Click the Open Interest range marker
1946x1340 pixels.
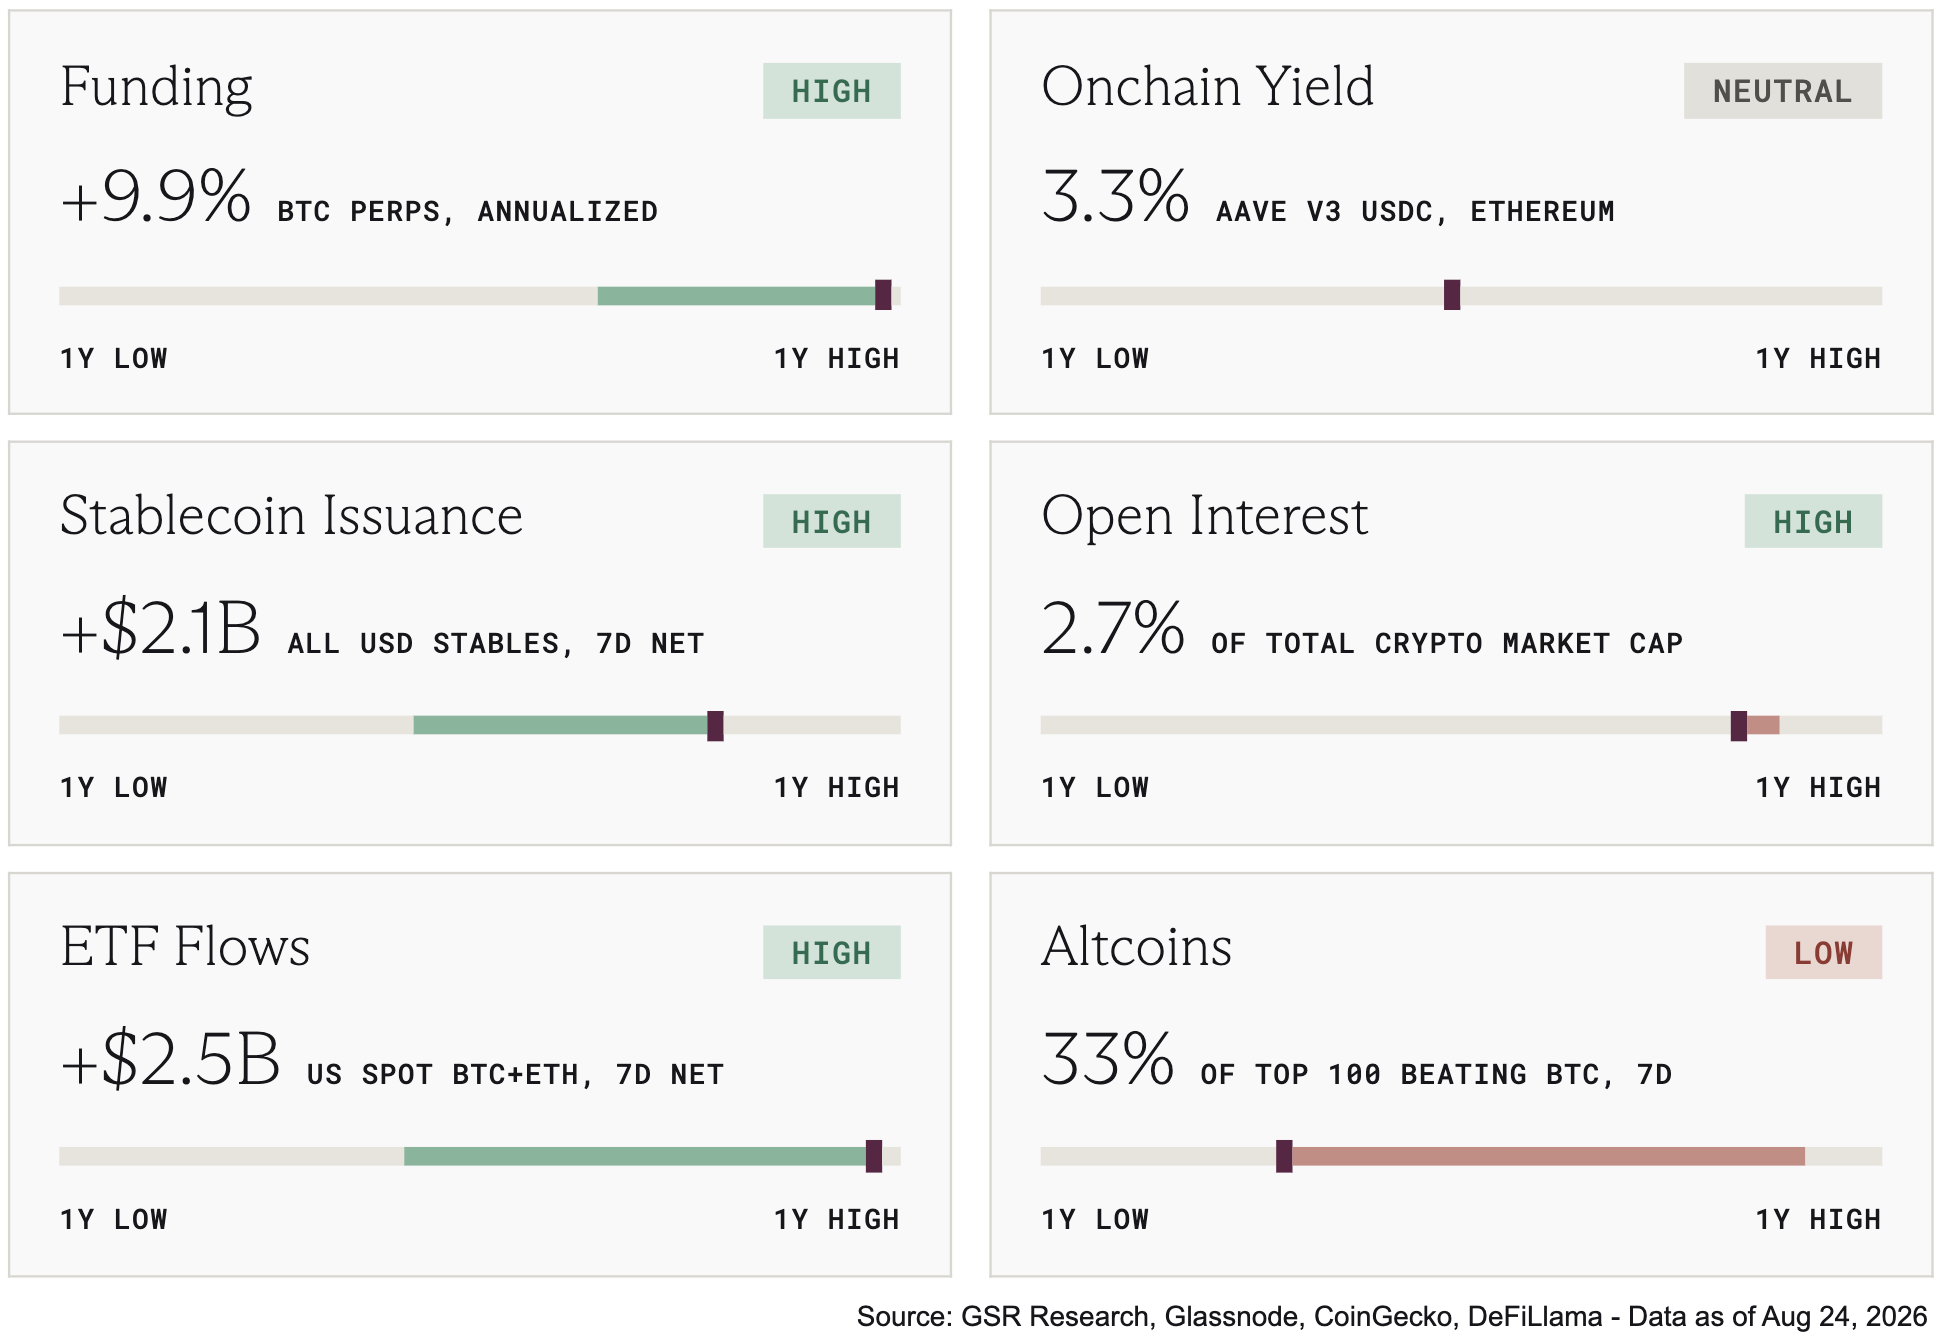[x=1739, y=726]
